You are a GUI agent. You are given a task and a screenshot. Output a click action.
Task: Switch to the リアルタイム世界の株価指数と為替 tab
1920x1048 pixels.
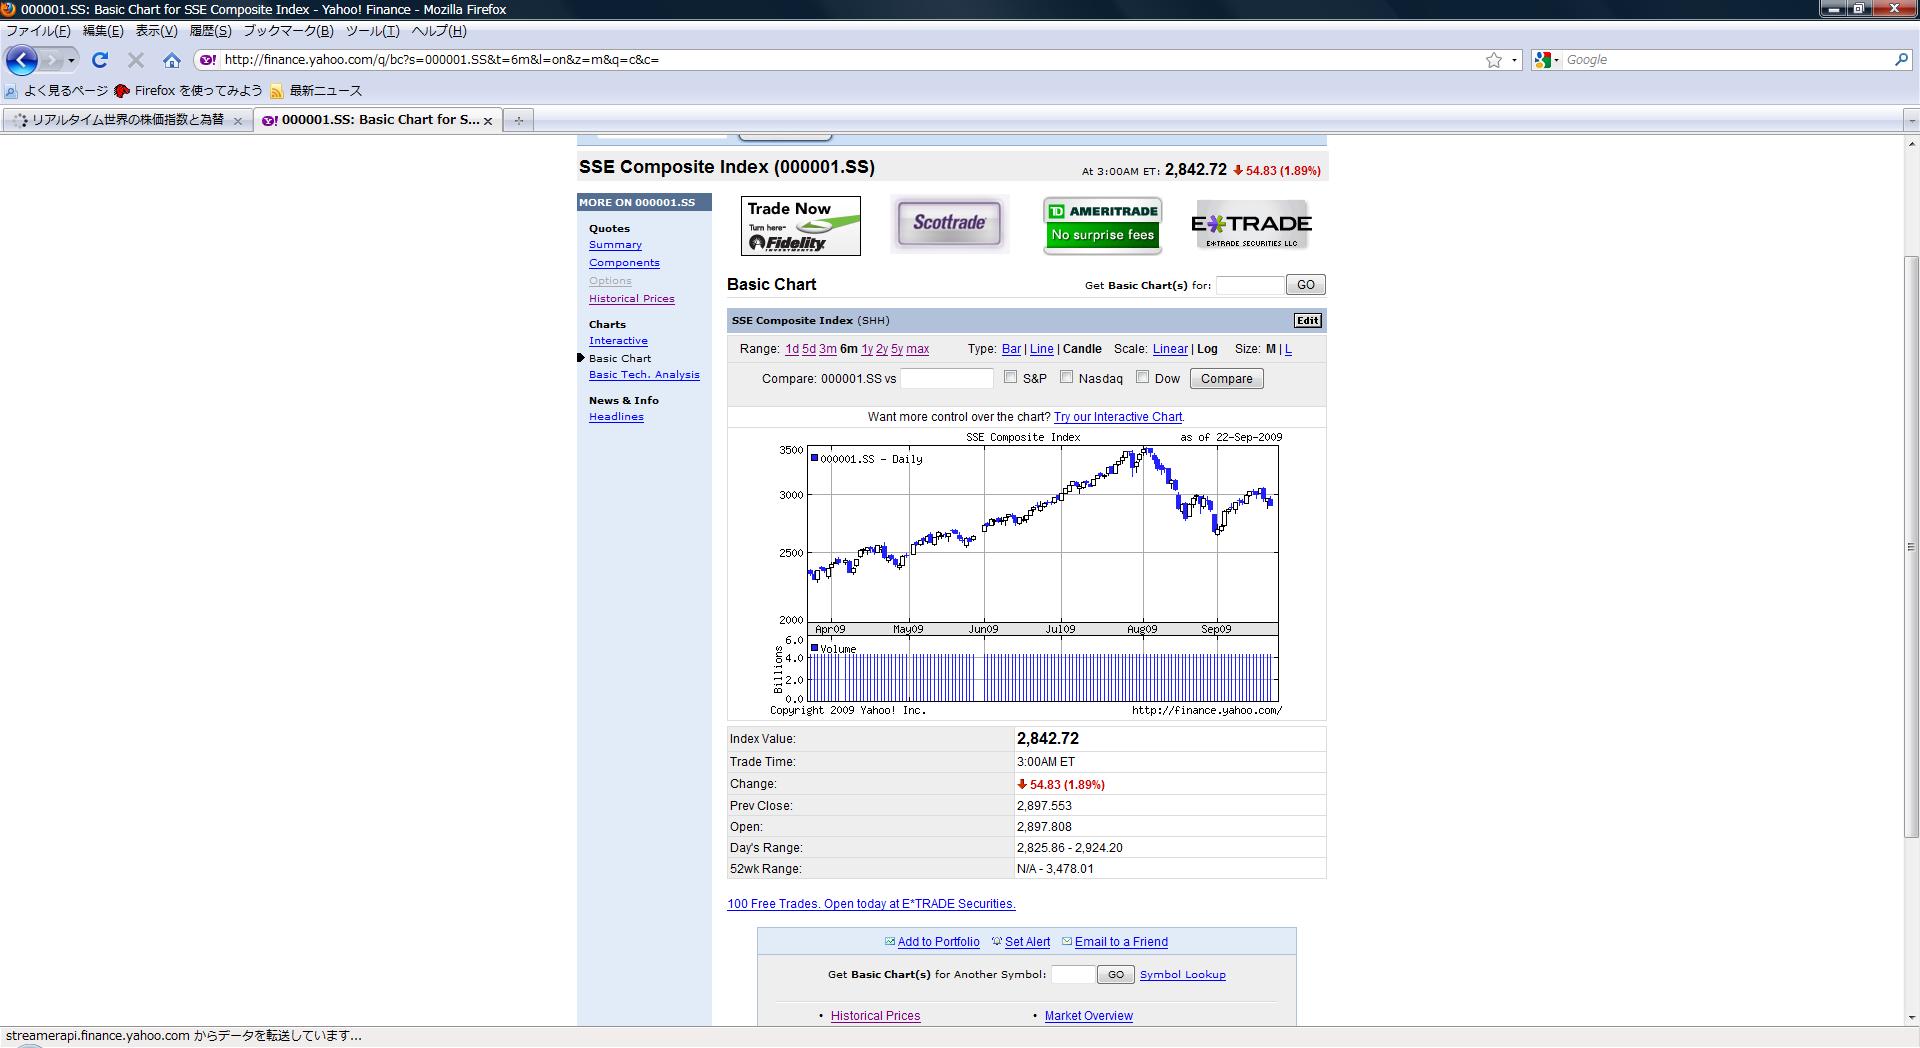coord(127,120)
